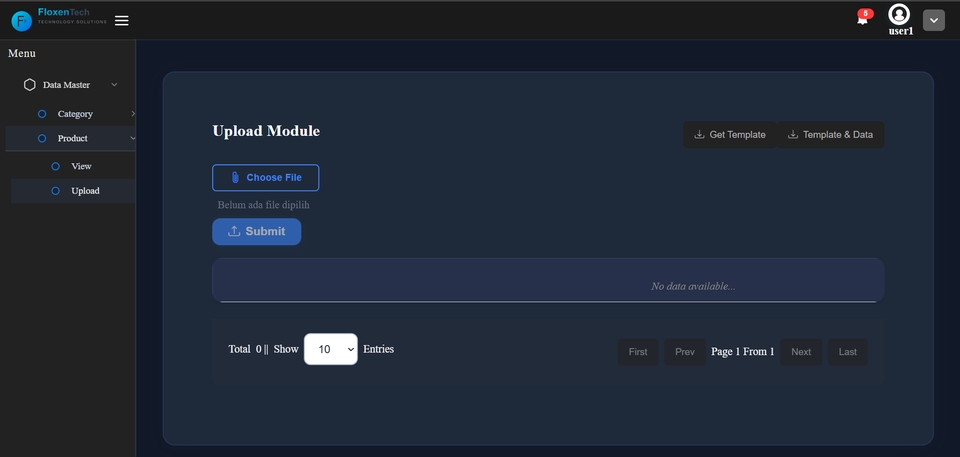The width and height of the screenshot is (960, 457).
Task: Toggle the hamburger sidebar menu icon
Action: tap(122, 20)
